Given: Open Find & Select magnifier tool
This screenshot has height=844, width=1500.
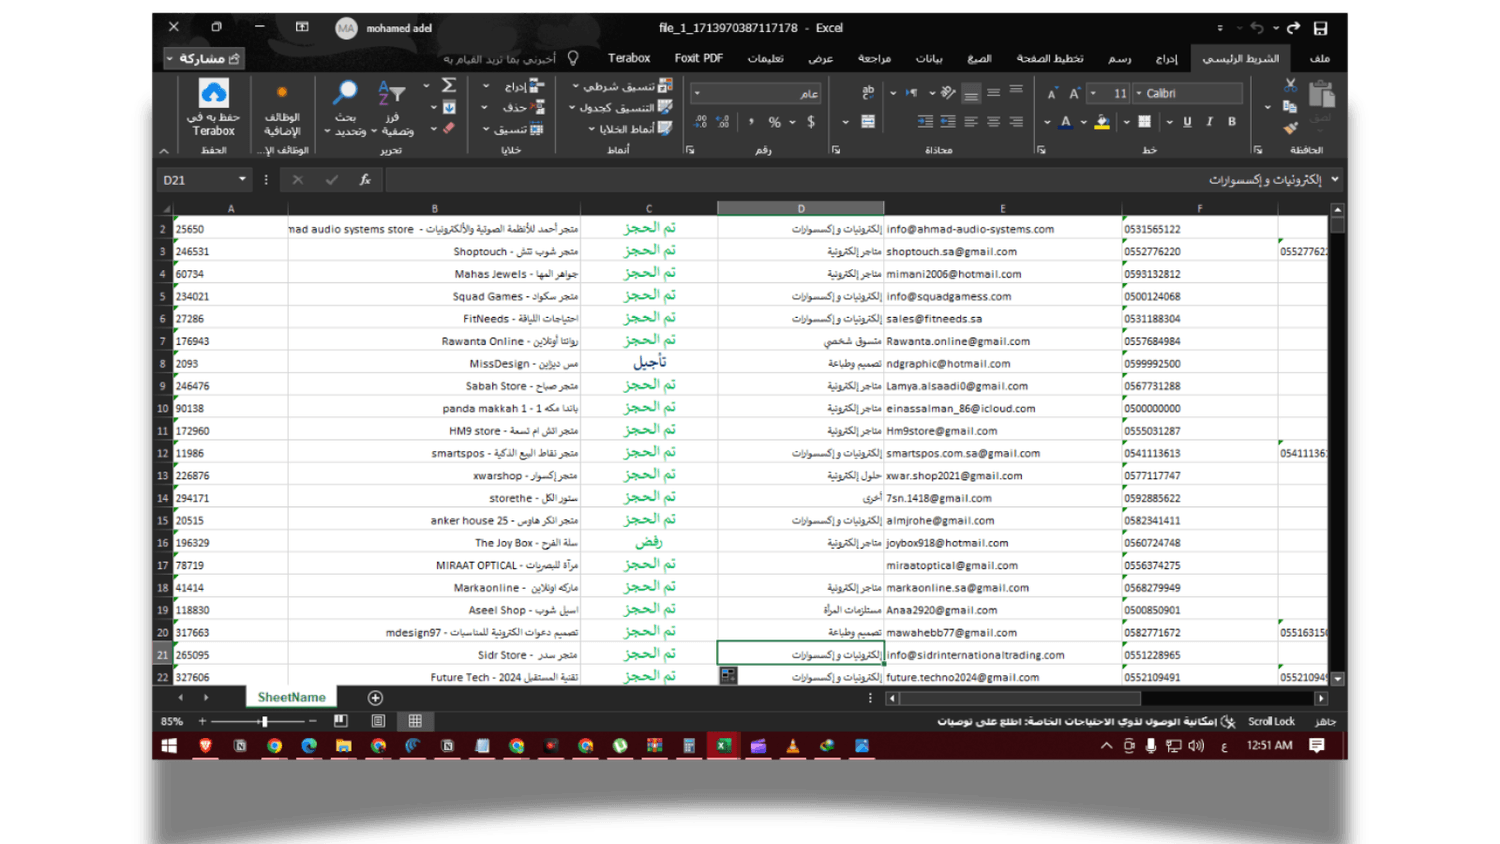Looking at the screenshot, I should point(345,94).
